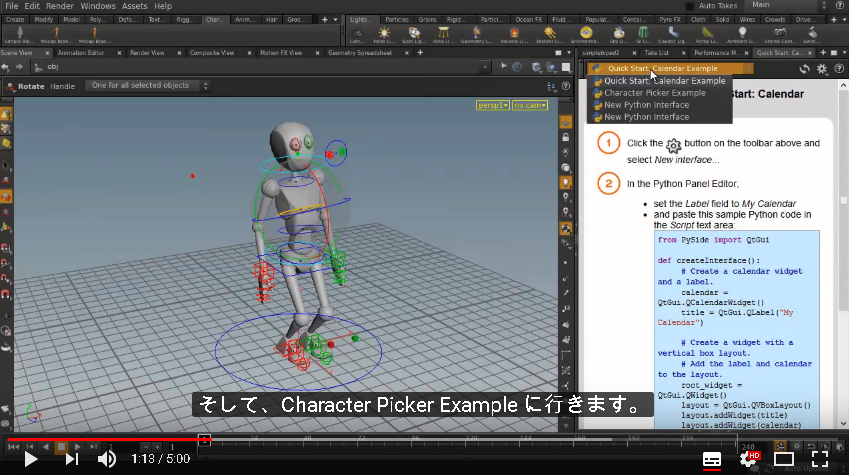Click the Area Light shelf icon
The image size is (849, 475).
(x=443, y=34)
